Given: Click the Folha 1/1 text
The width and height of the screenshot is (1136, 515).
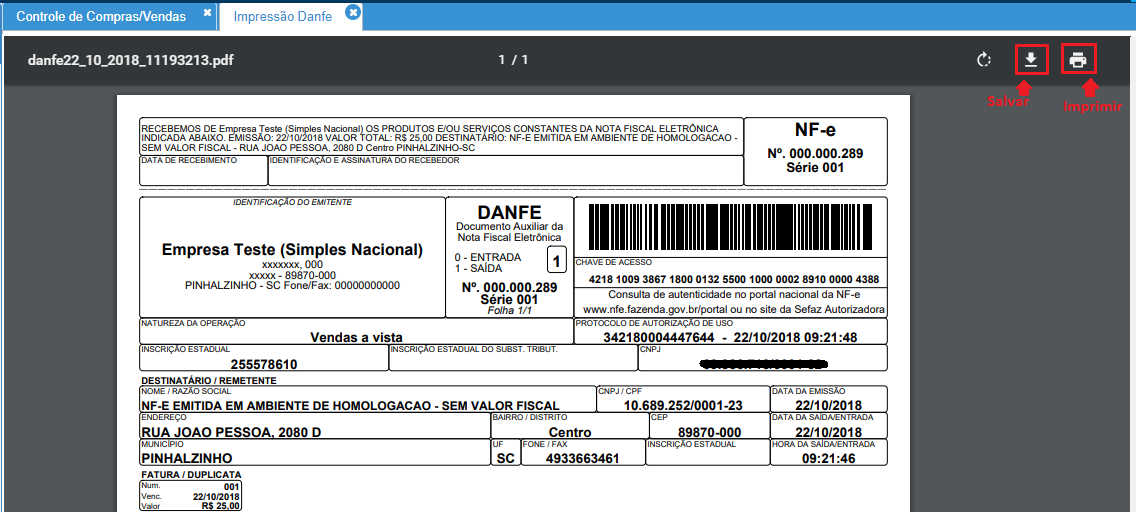Looking at the screenshot, I should (509, 310).
